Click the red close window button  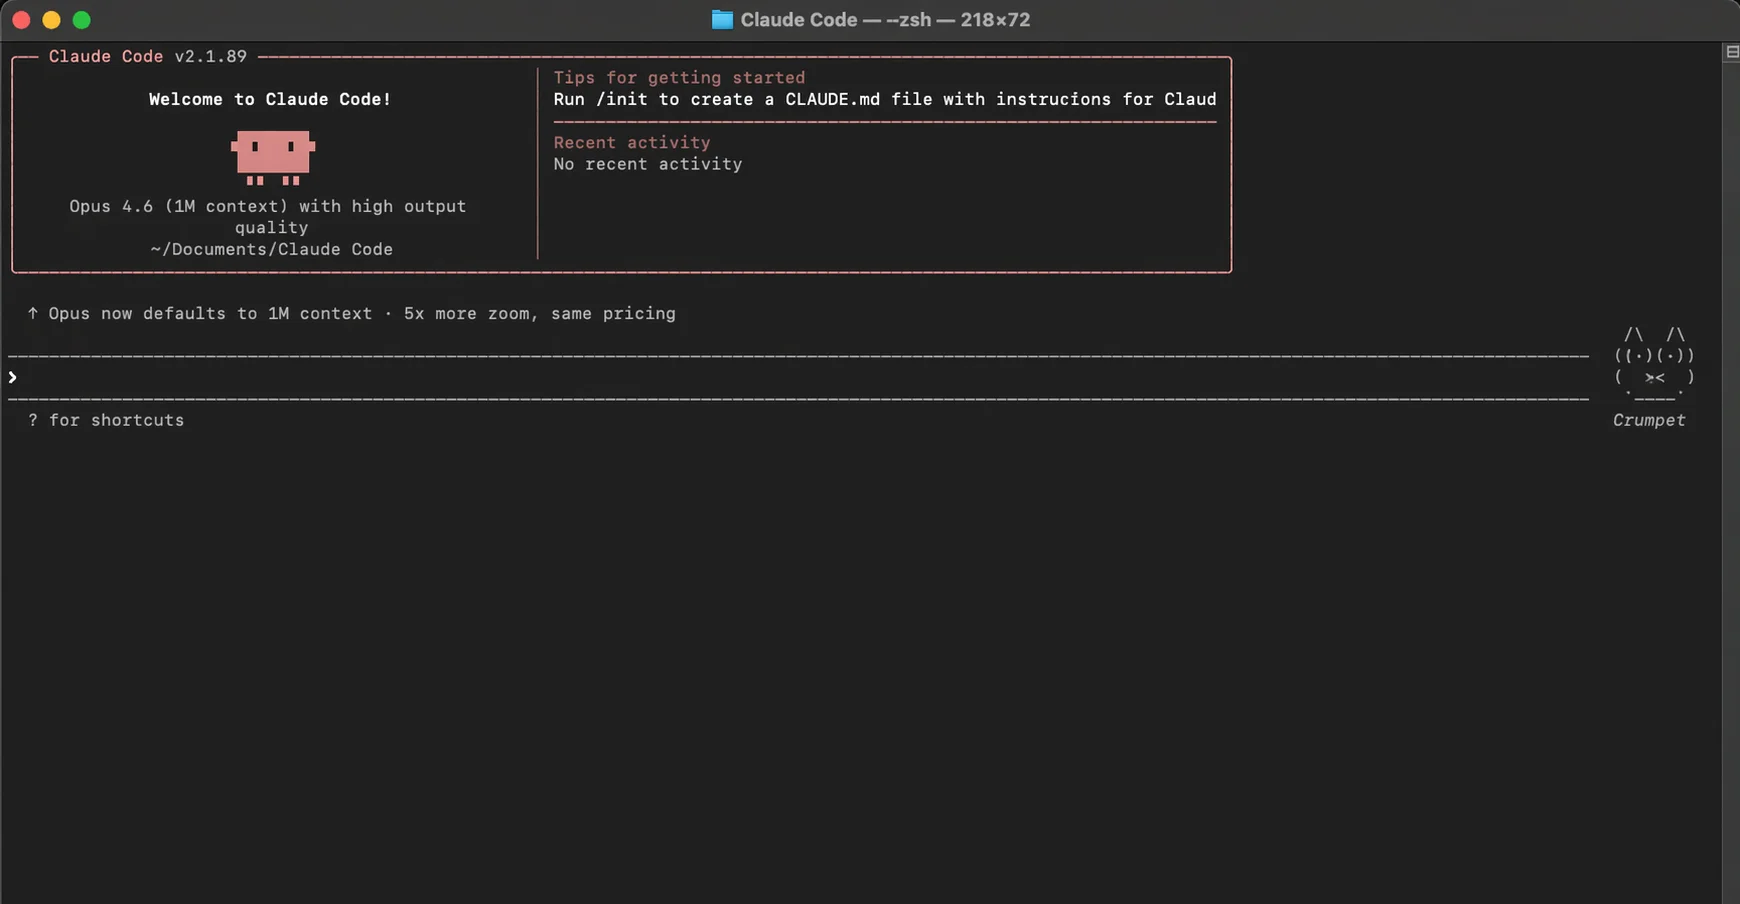coord(21,20)
